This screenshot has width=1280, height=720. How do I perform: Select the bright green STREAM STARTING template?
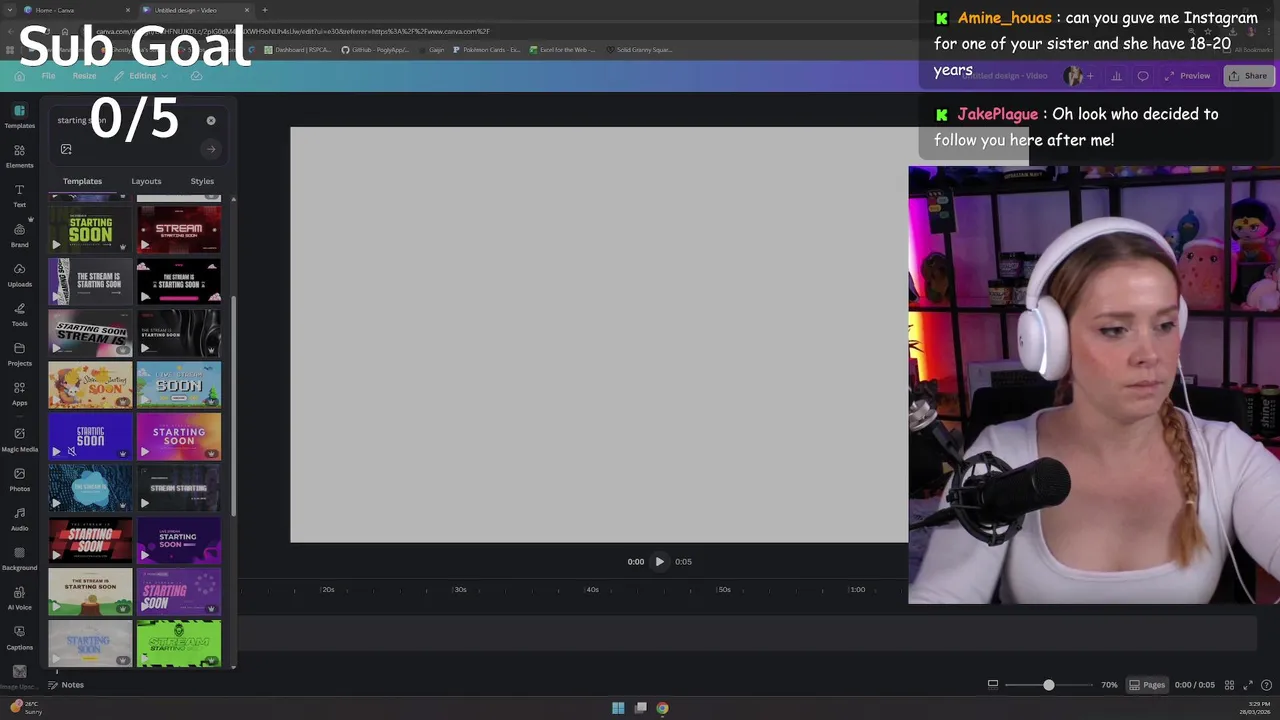tap(179, 643)
